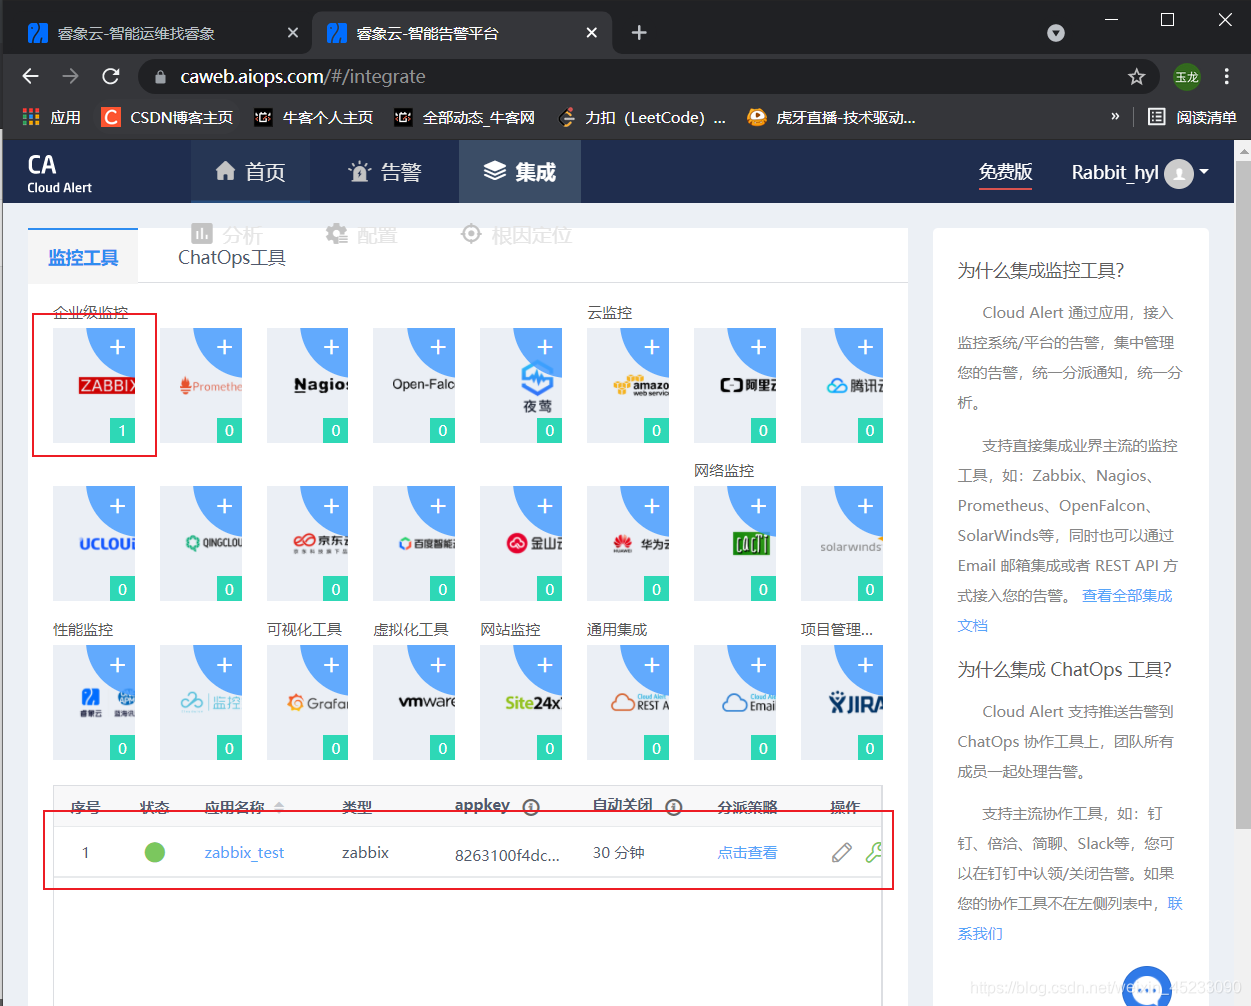Open the Chrome three-dot menu

1226,76
